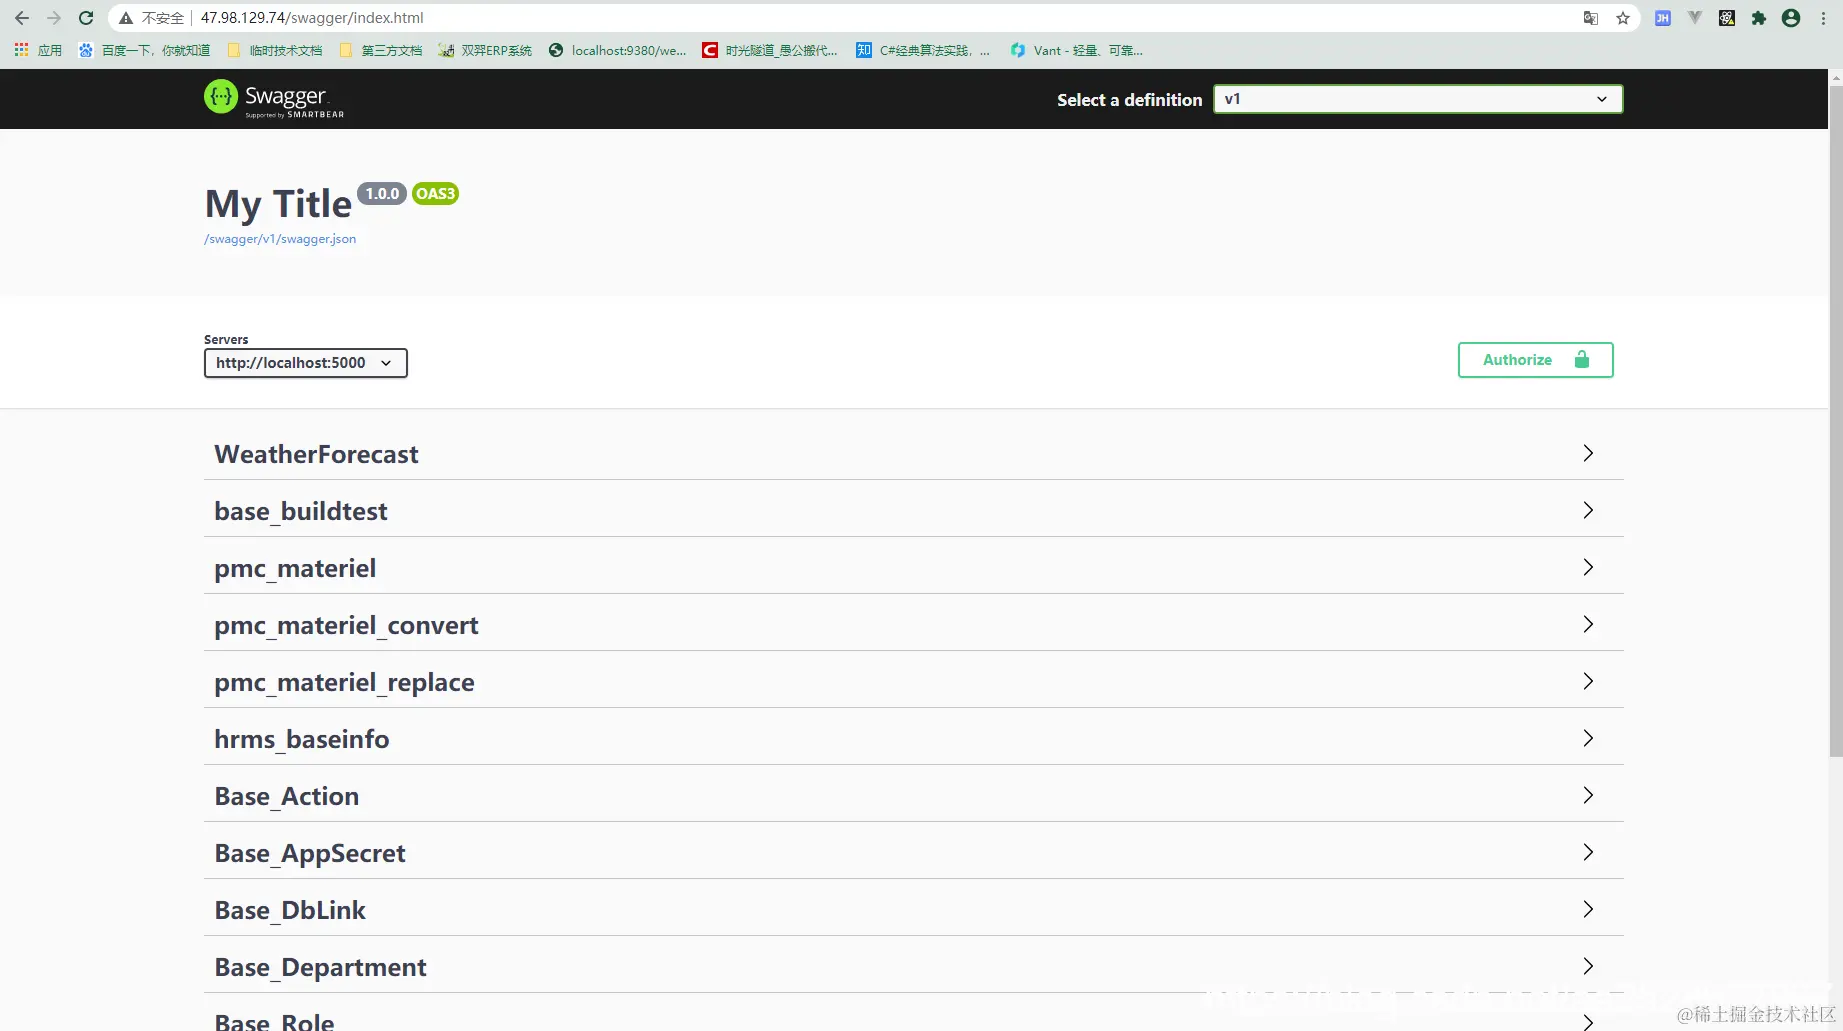
Task: Reload the Swagger page
Action: (x=86, y=18)
